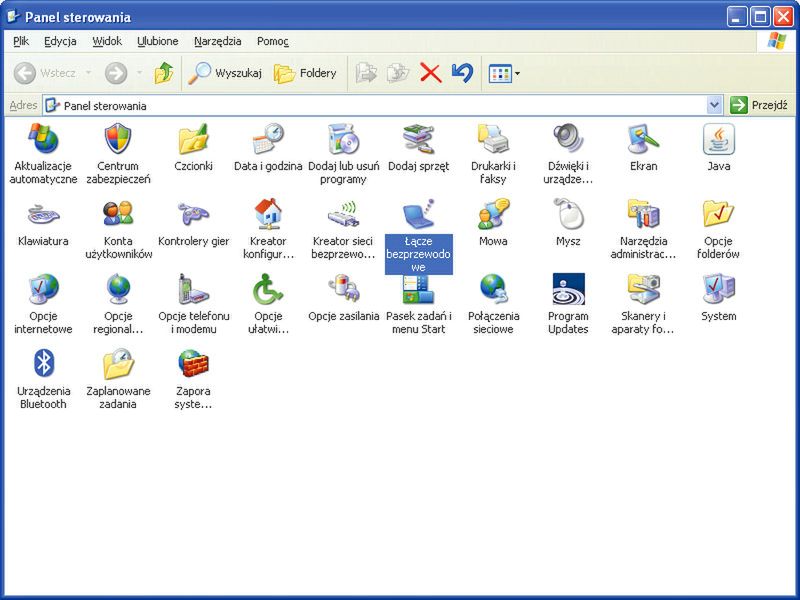Open Konta użytkowników
800x600 pixels.
coord(118,228)
